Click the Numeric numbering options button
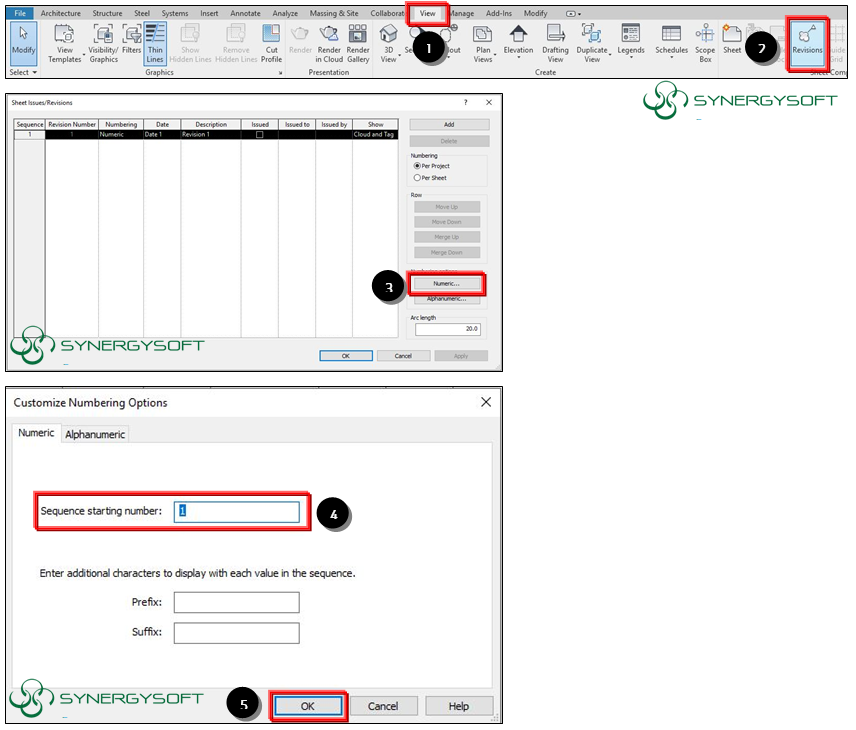Image resolution: width=856 pixels, height=730 pixels. (x=446, y=285)
